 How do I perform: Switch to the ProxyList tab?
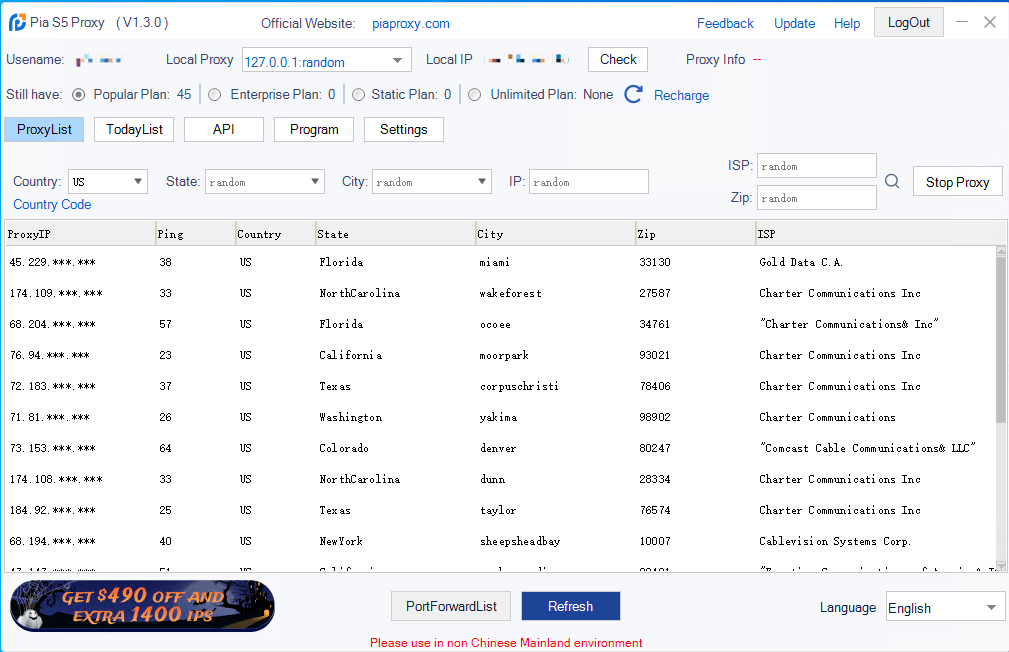pos(44,129)
